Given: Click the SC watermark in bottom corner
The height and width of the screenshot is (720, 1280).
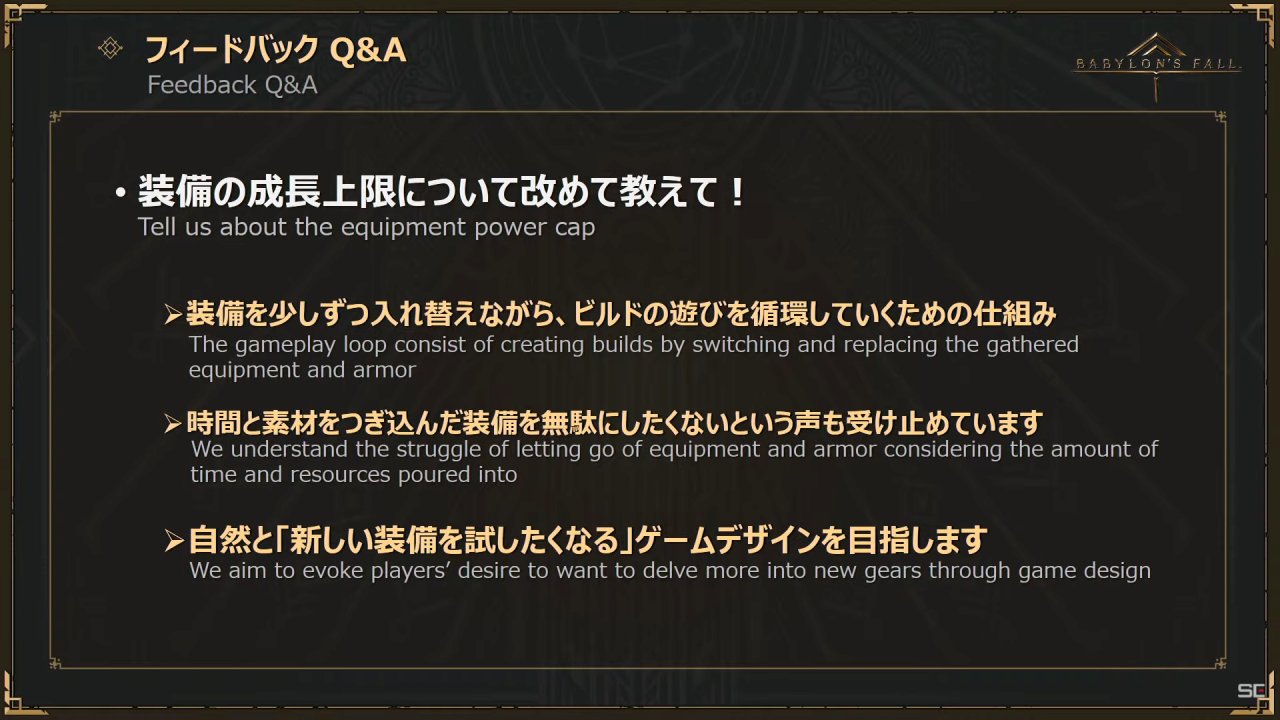Looking at the screenshot, I should pos(1251,691).
